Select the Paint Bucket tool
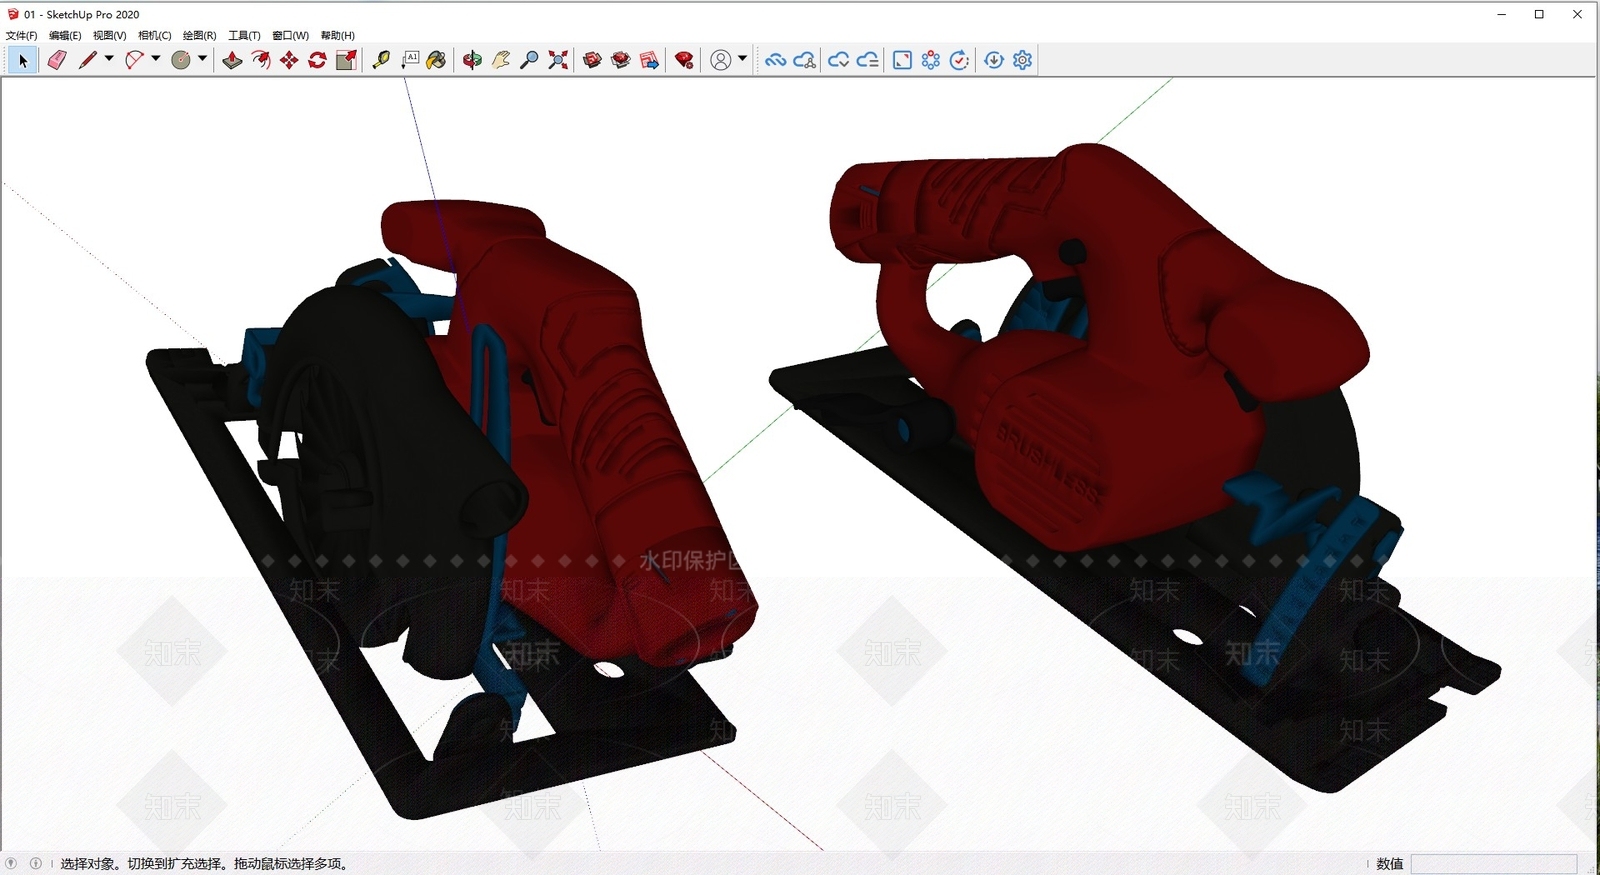Image resolution: width=1600 pixels, height=875 pixels. pyautogui.click(x=436, y=60)
